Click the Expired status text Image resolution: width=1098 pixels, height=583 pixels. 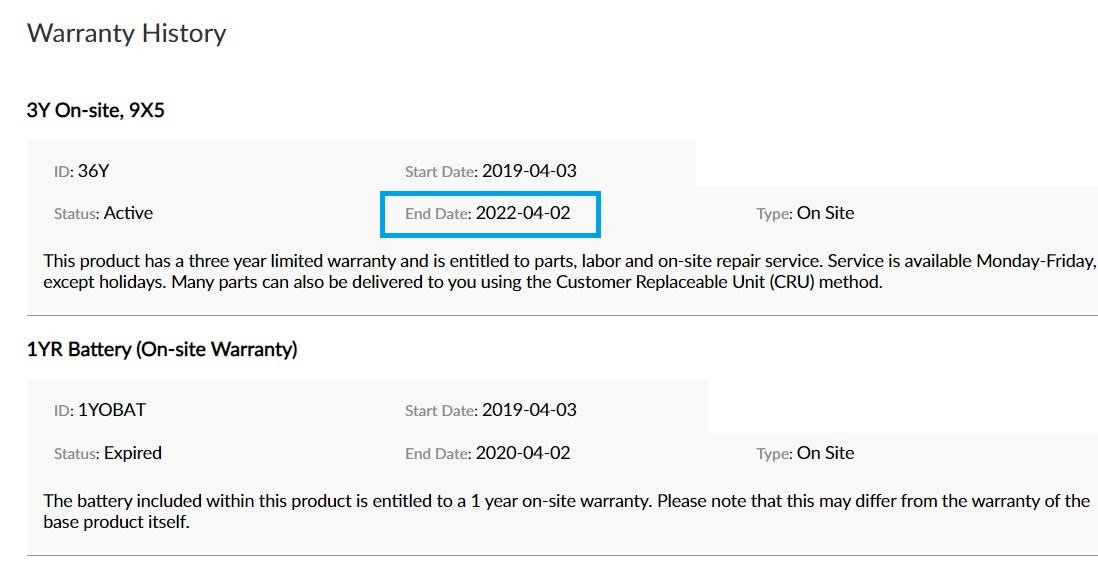tap(132, 453)
